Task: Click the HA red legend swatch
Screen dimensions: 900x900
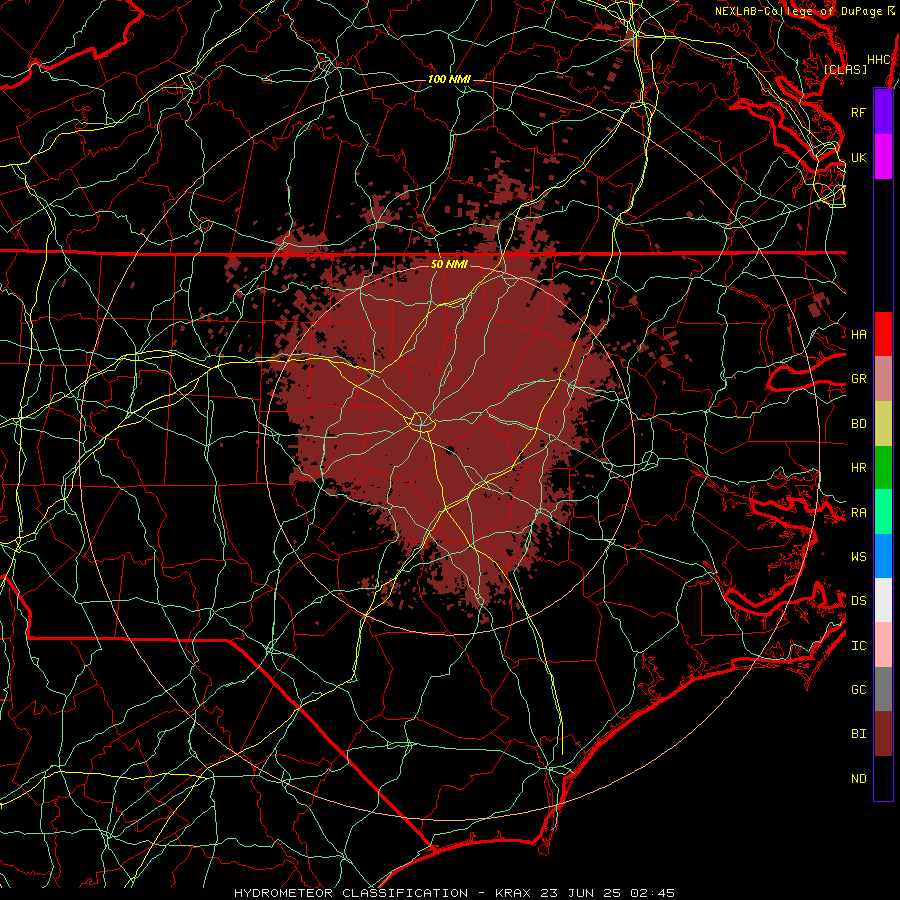Action: (883, 334)
